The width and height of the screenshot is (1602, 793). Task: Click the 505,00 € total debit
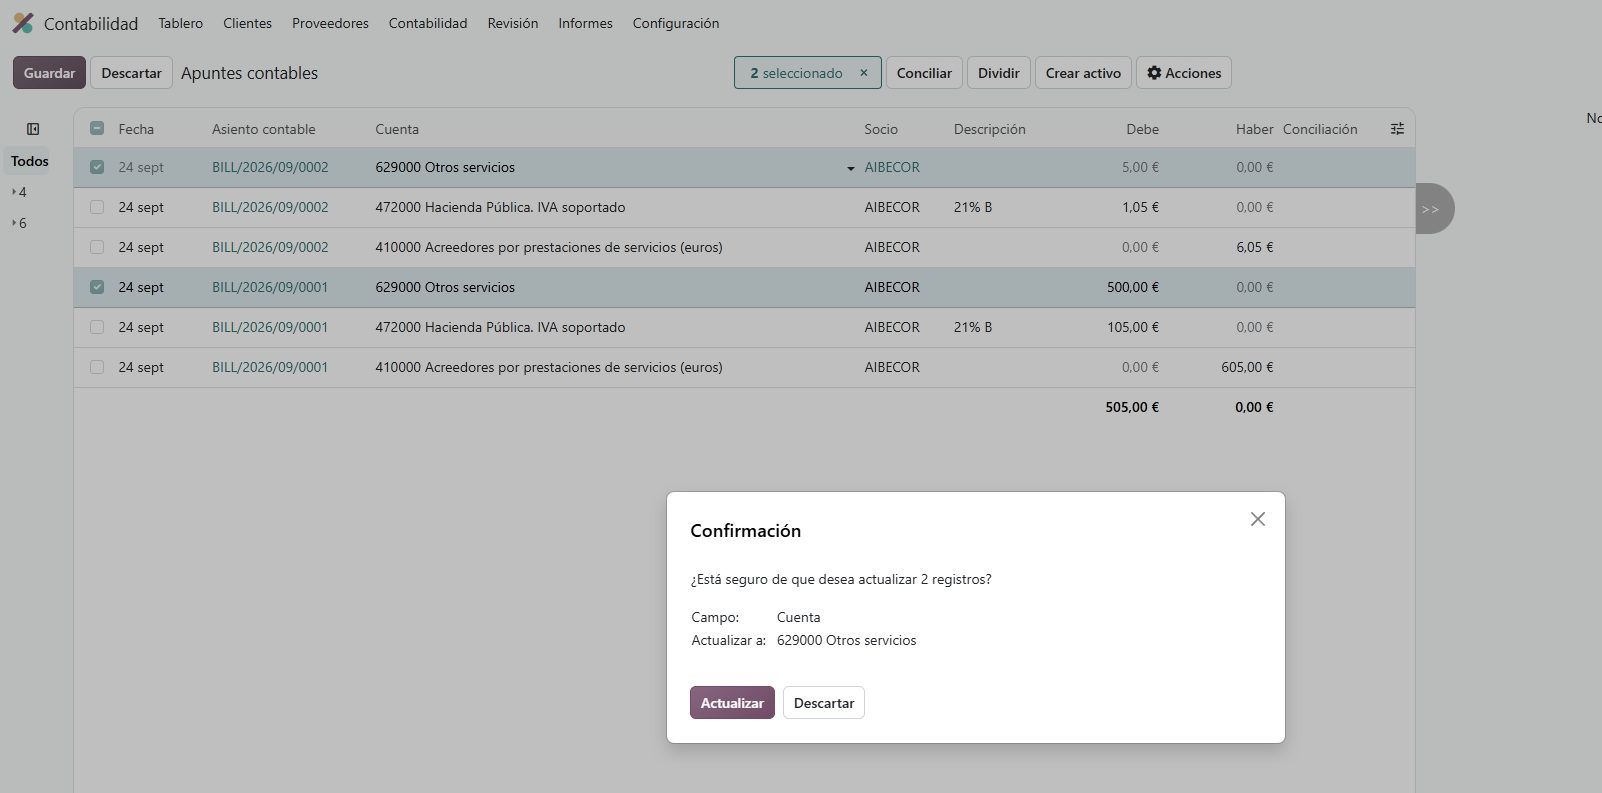coord(1132,407)
